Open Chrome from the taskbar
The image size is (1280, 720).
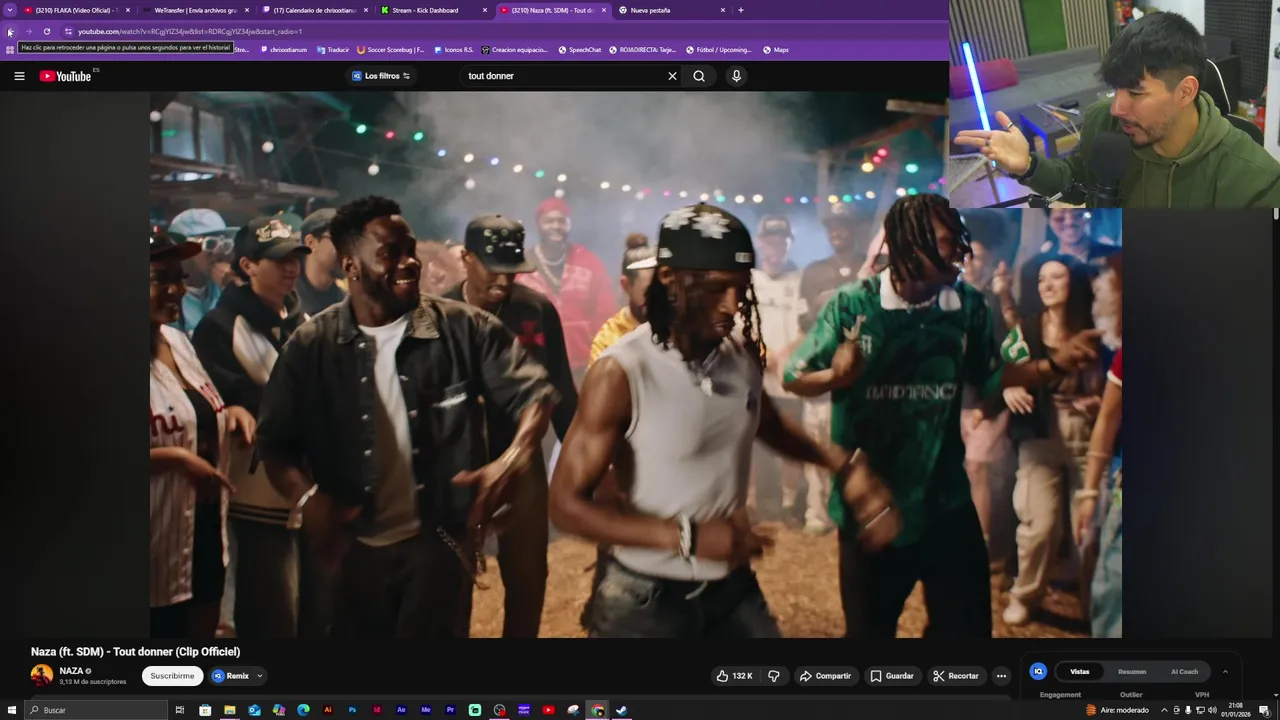[x=597, y=710]
